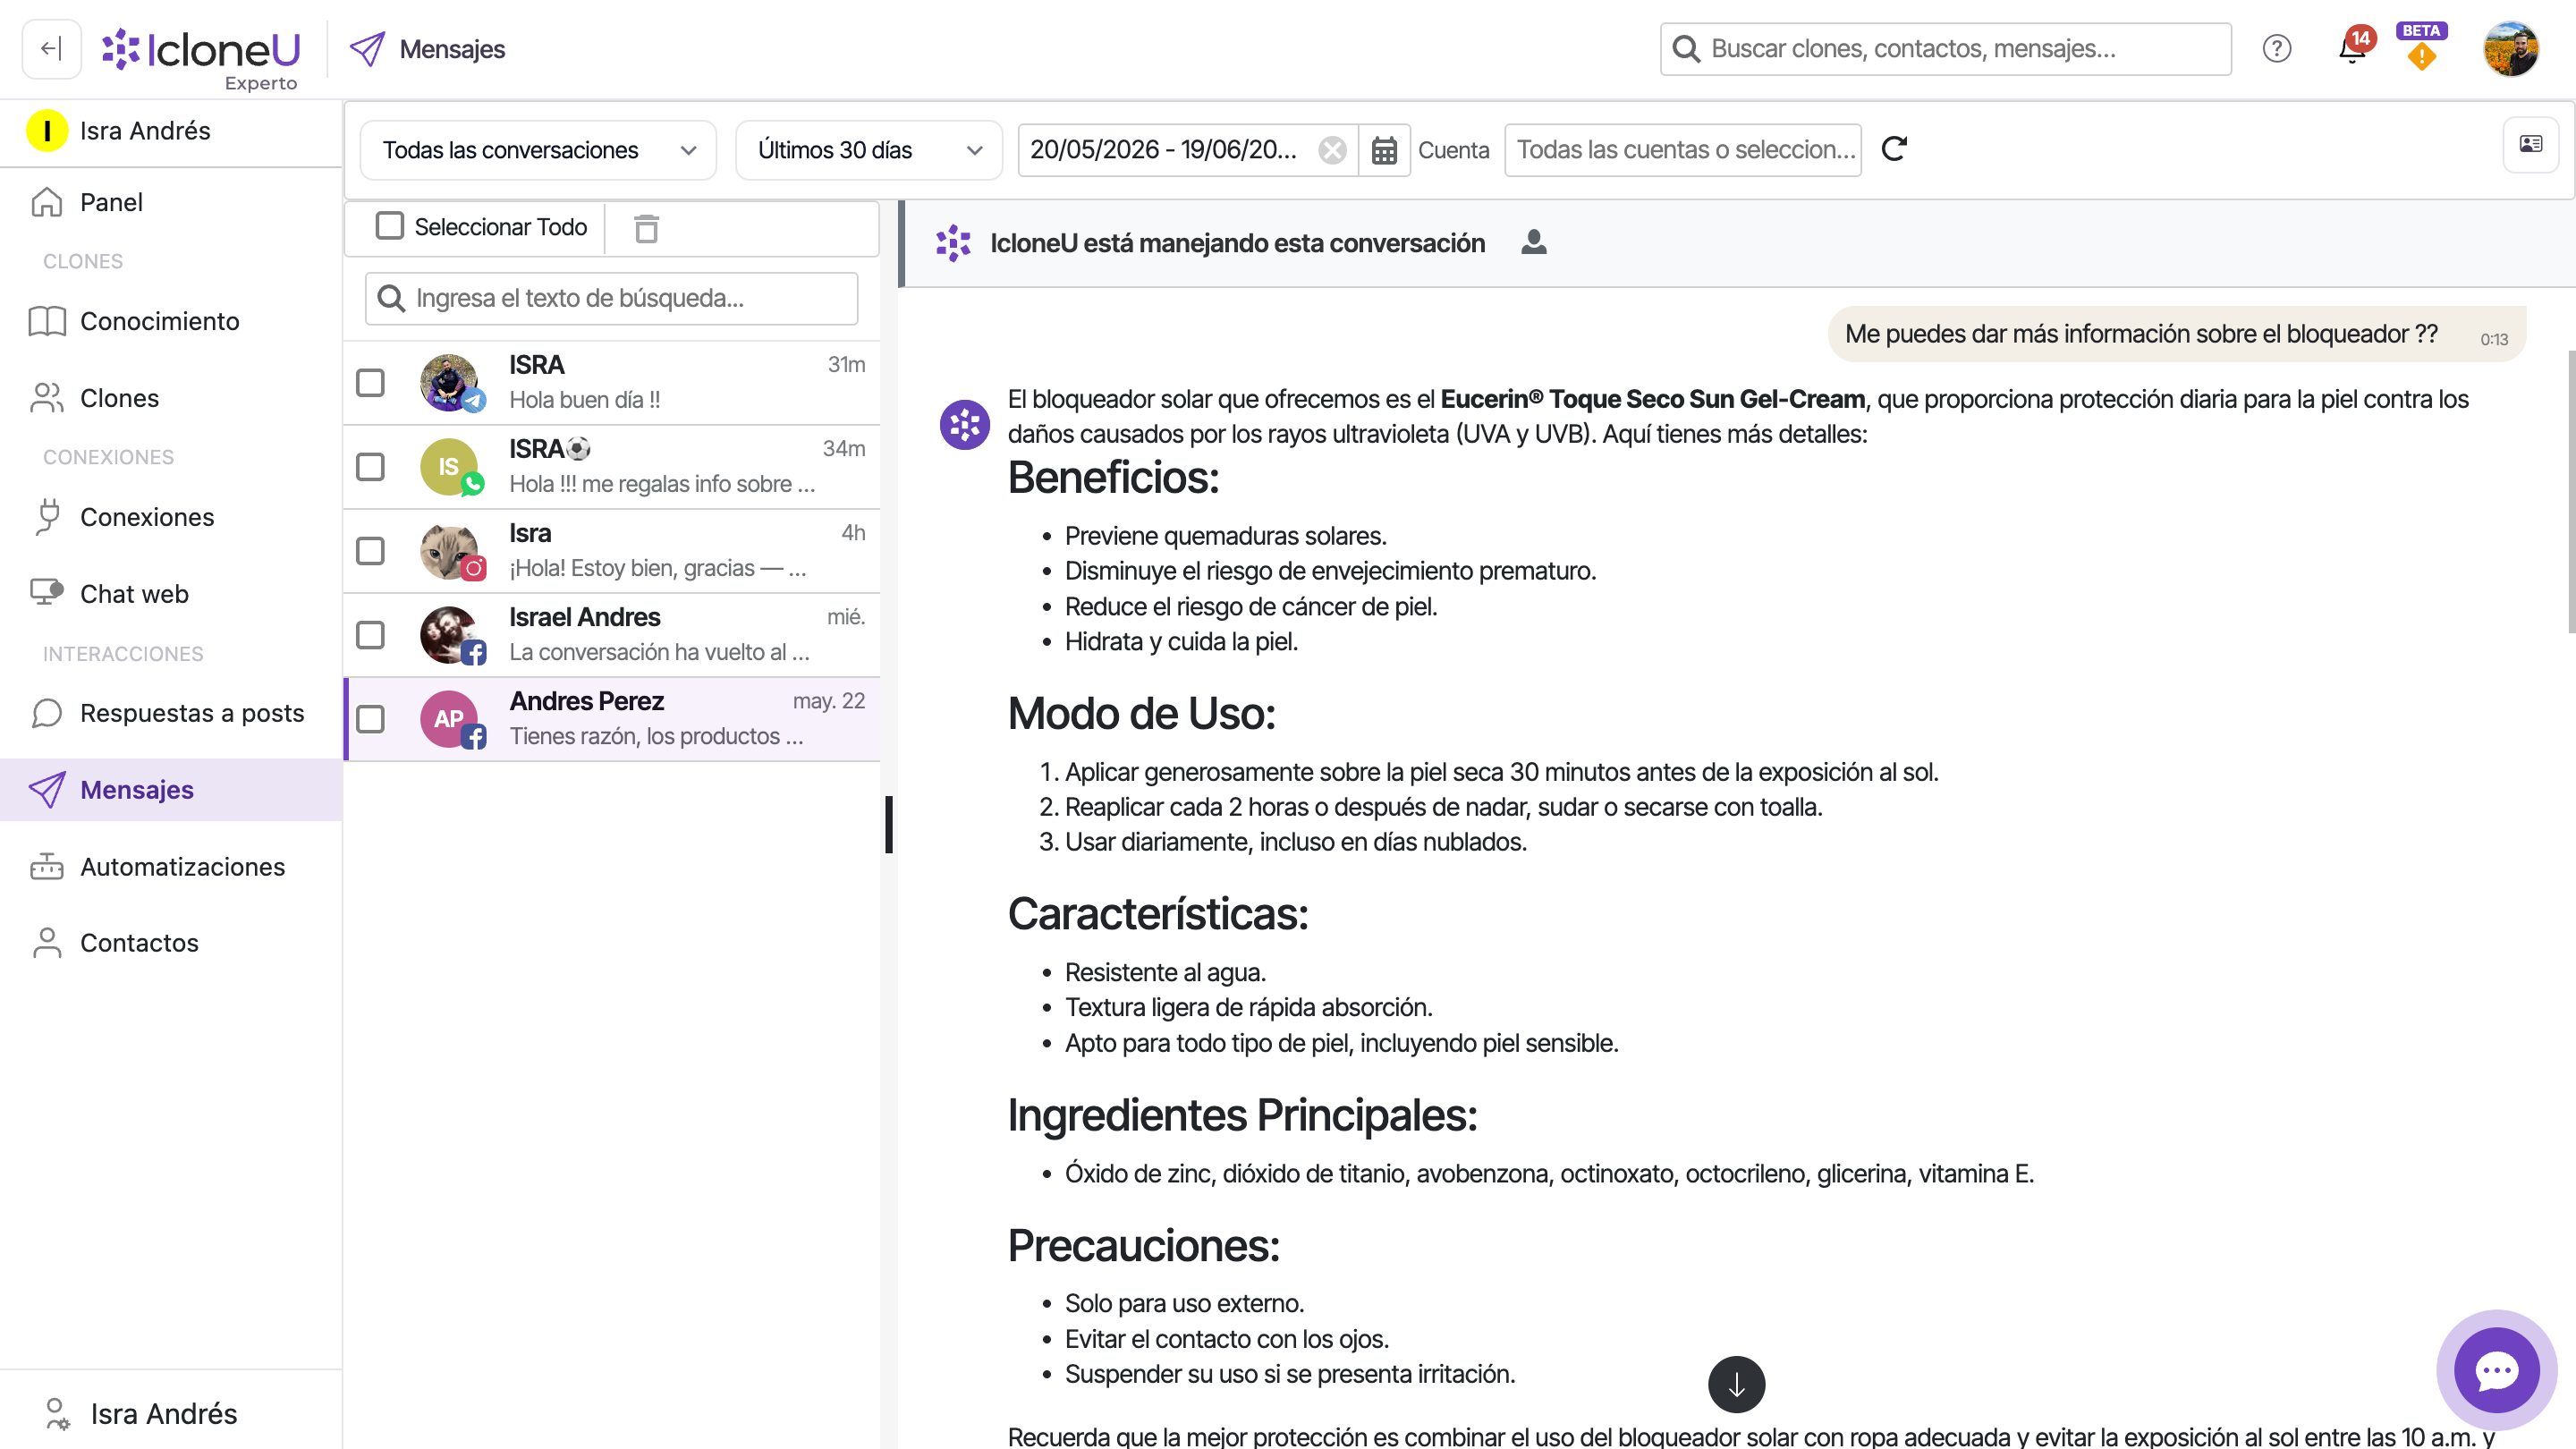Open Respuestas a posts section
2576x1449 pixels.
click(171, 713)
